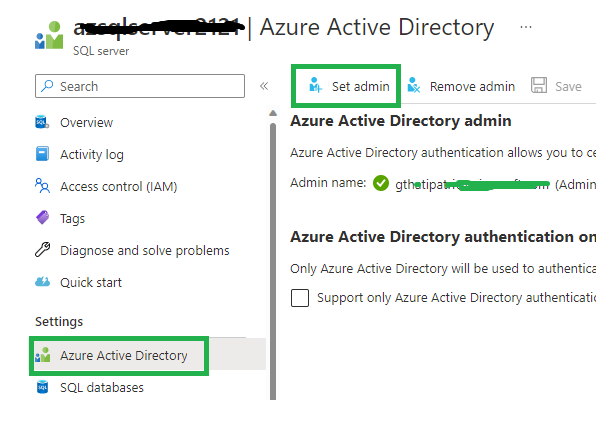This screenshot has width=616, height=439.
Task: Enable Support only Azure Active Directory authentication checkbox
Action: [x=299, y=298]
